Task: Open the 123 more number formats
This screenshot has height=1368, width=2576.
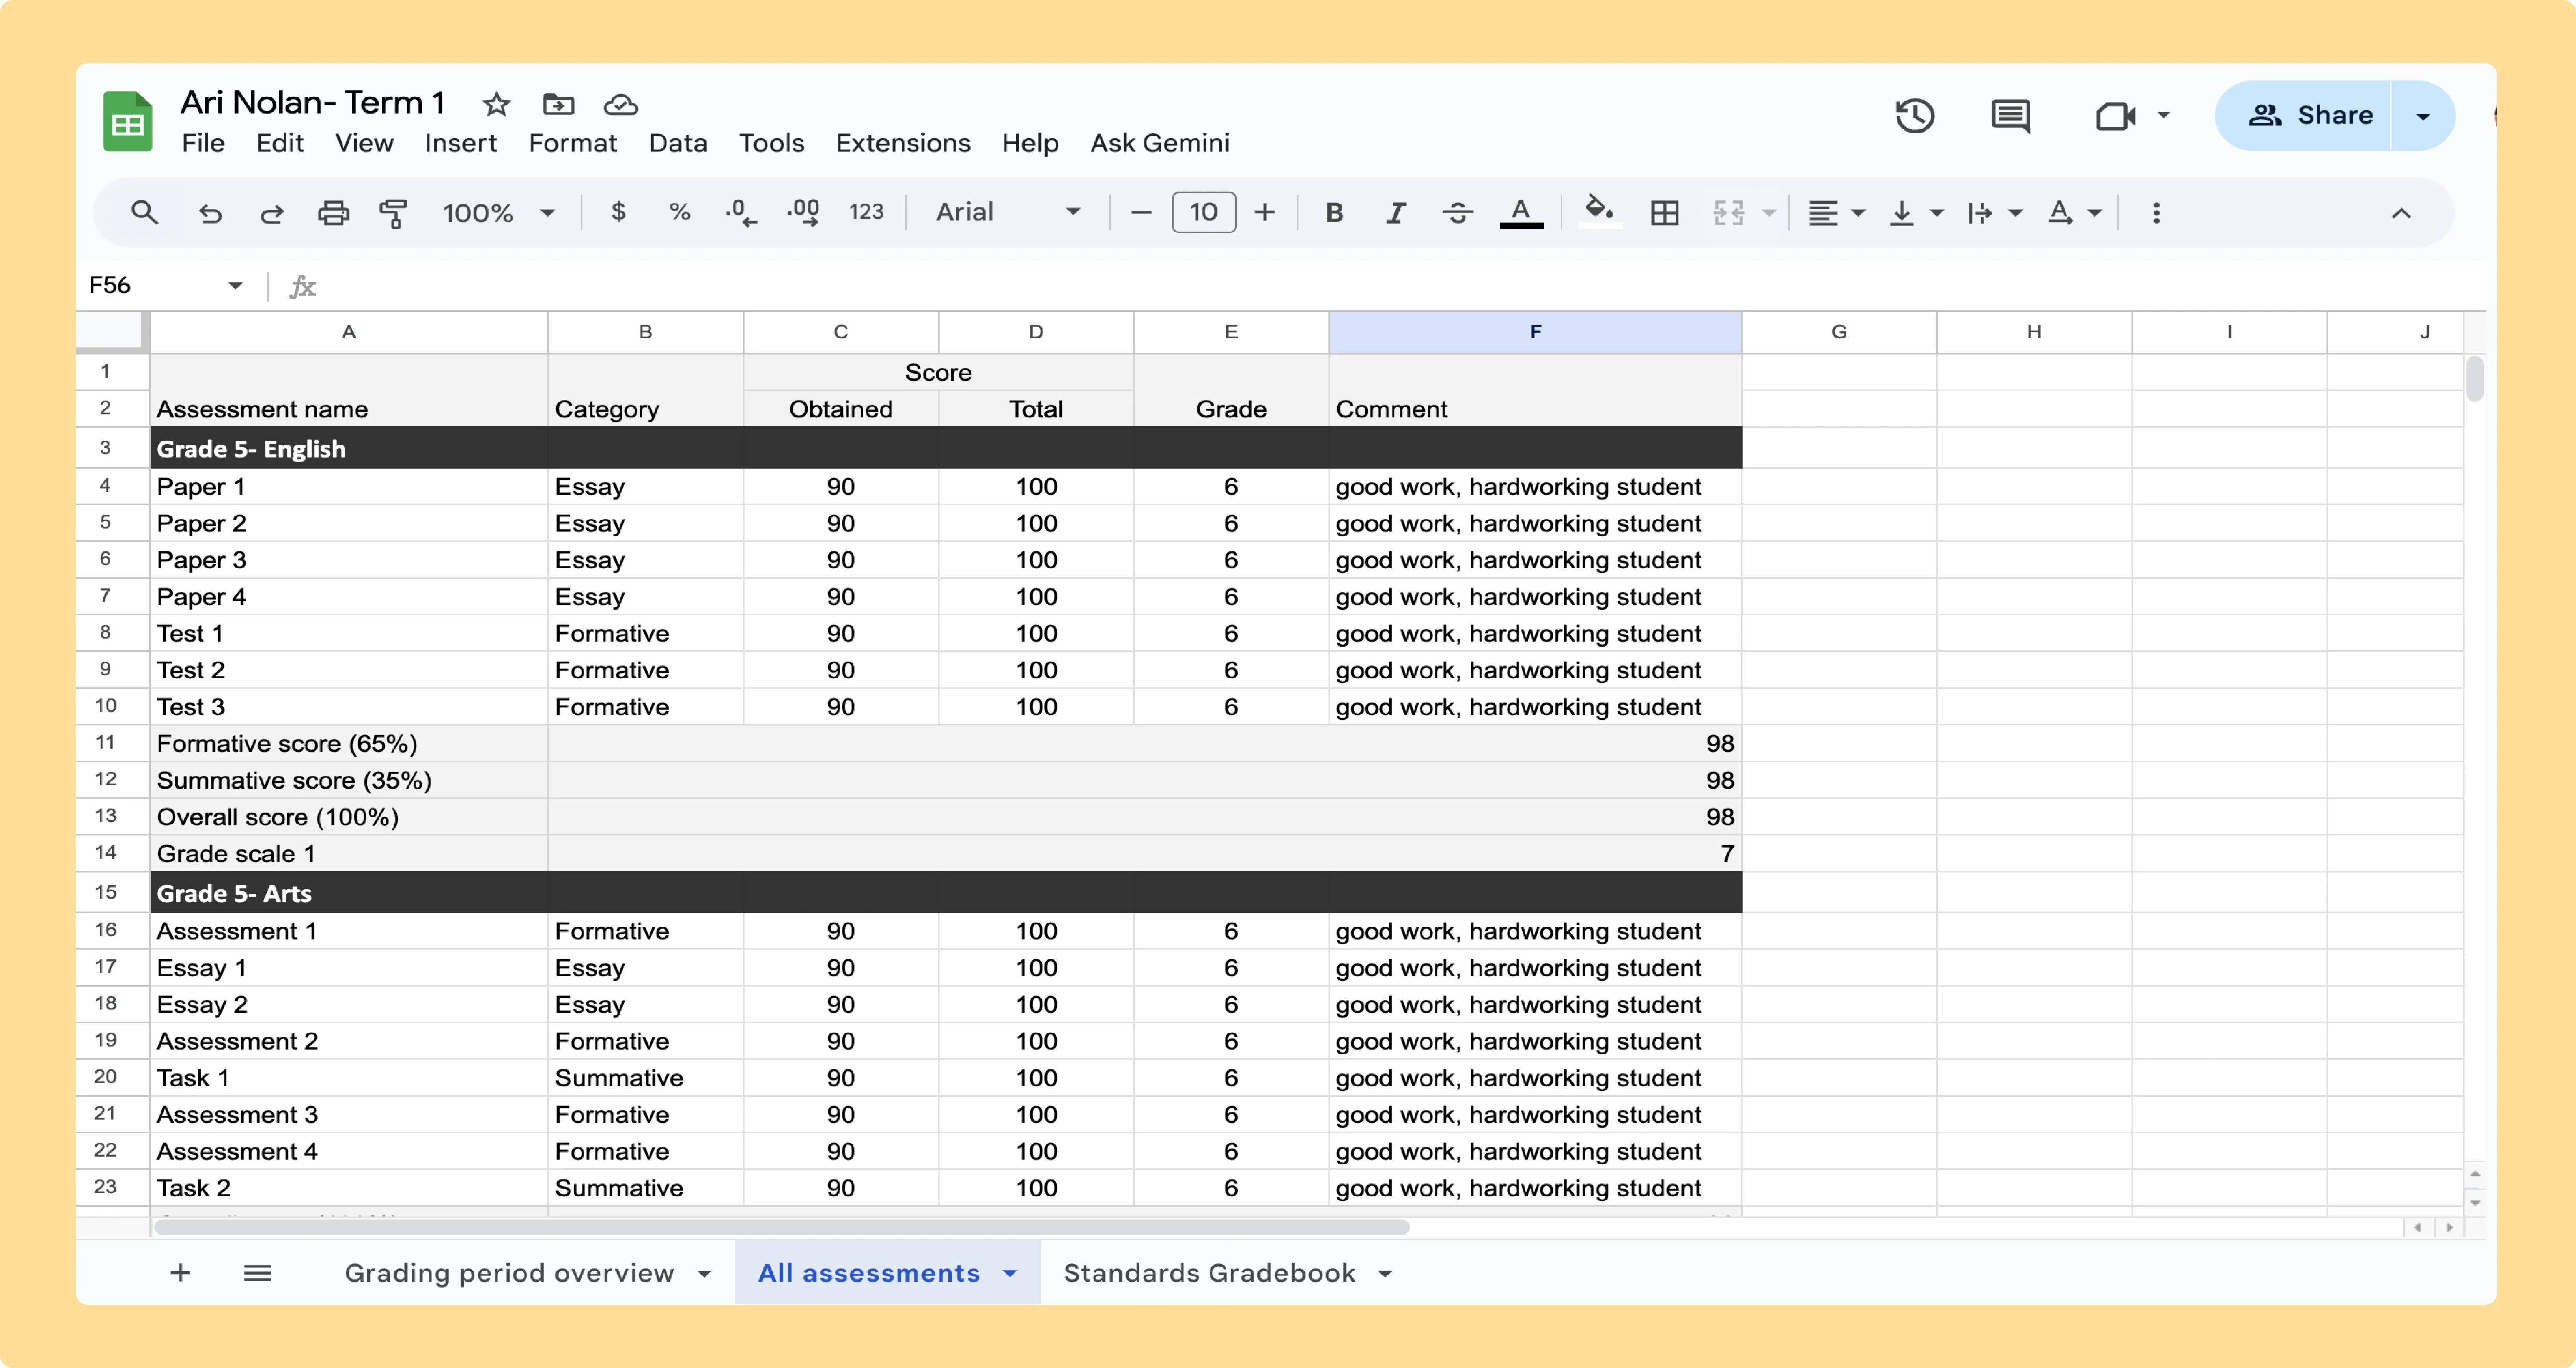Action: point(866,212)
